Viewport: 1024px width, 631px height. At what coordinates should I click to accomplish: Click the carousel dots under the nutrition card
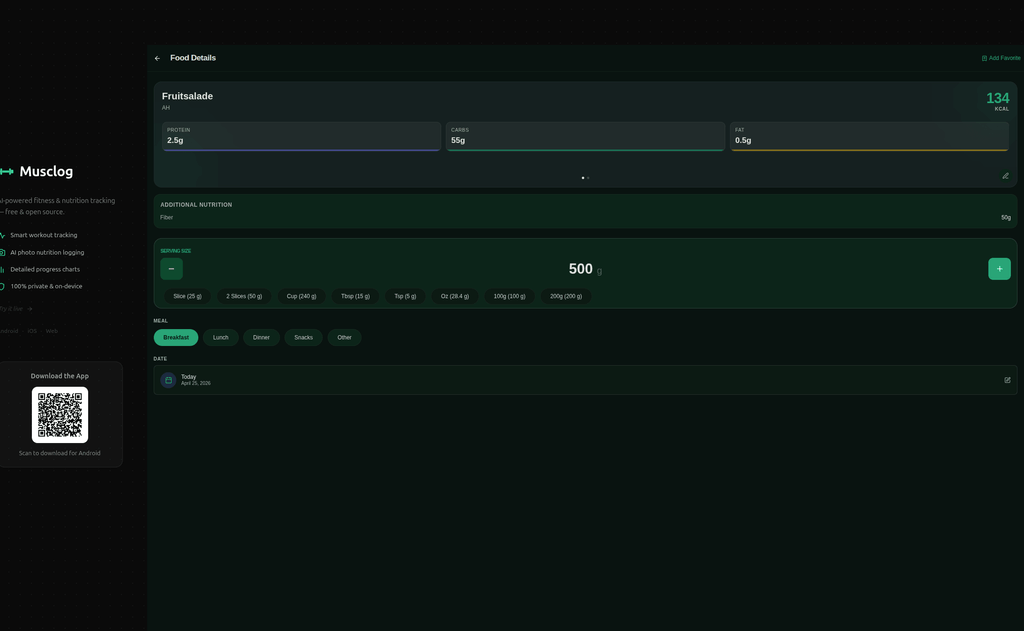tap(584, 177)
